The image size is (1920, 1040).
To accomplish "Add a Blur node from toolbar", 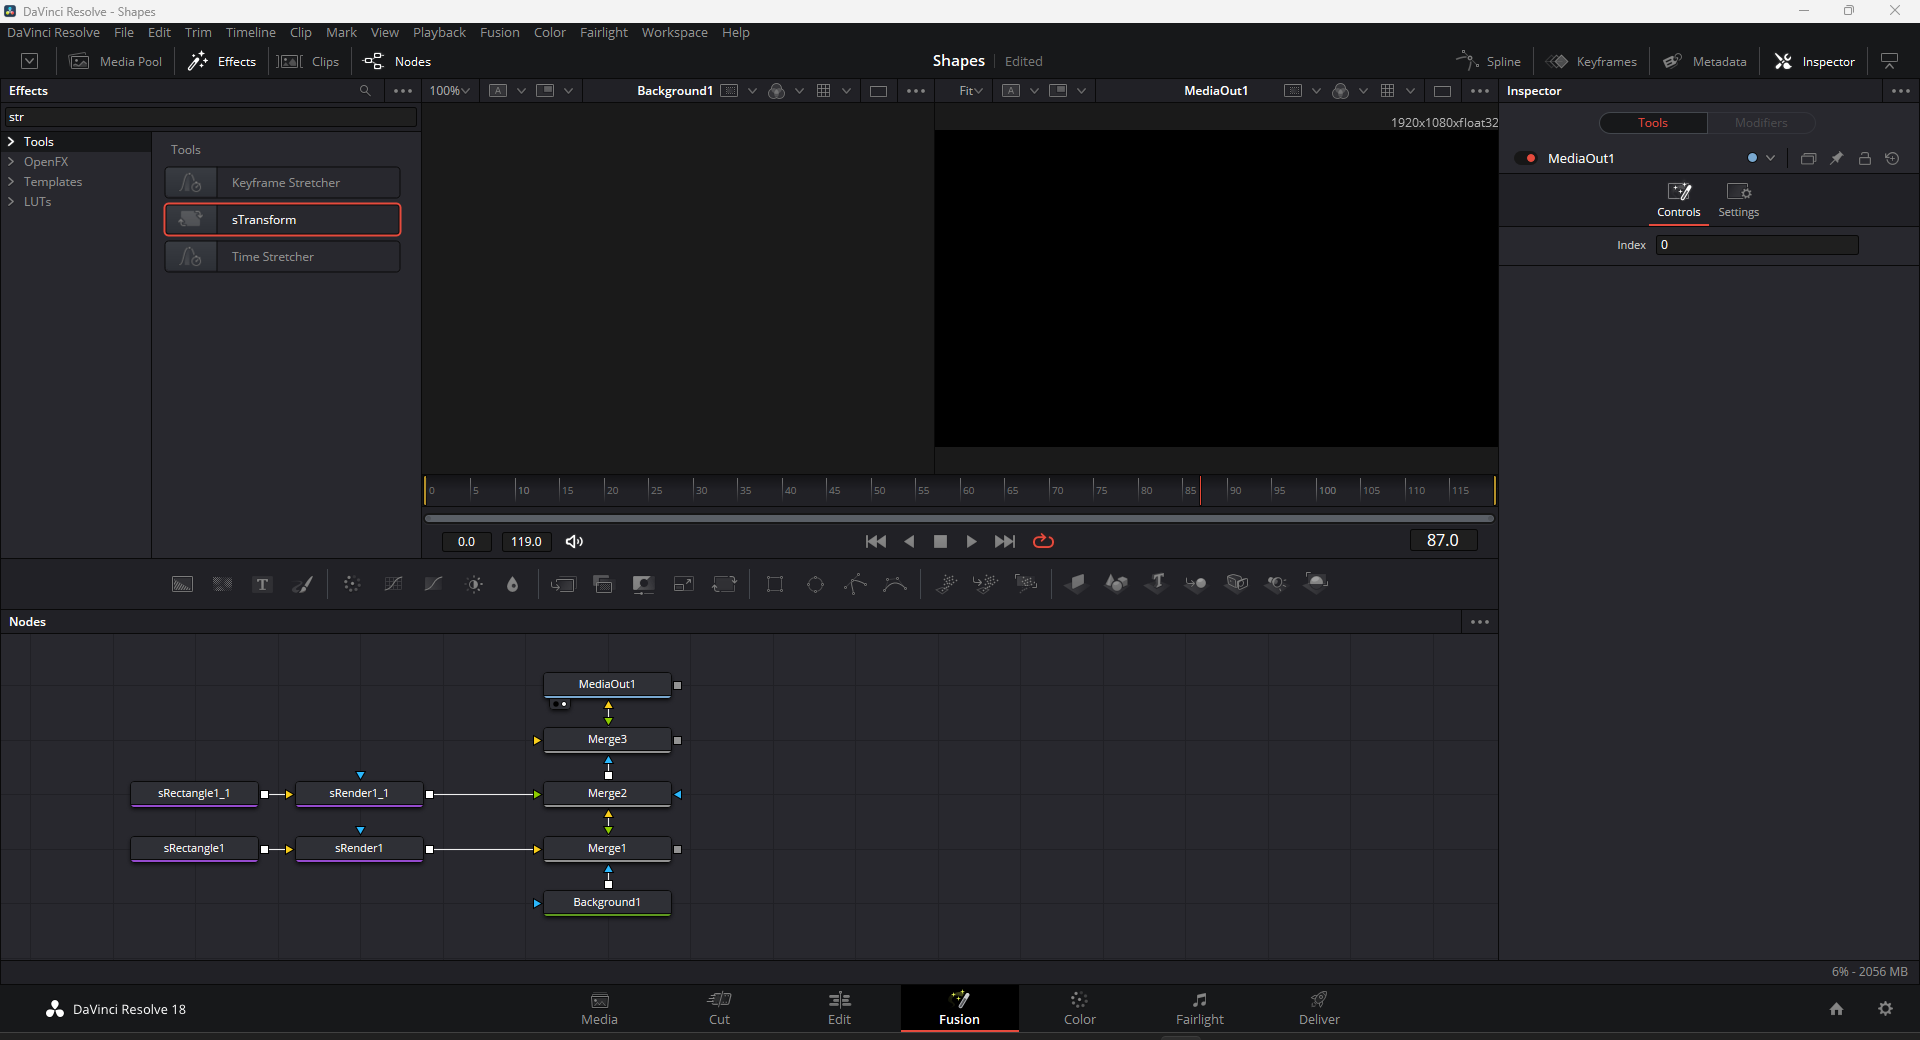I will [x=513, y=584].
